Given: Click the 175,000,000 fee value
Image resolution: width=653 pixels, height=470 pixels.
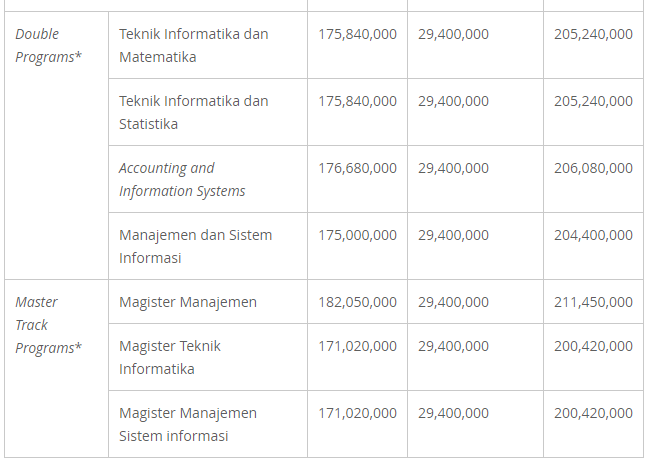Looking at the screenshot, I should tap(357, 235).
